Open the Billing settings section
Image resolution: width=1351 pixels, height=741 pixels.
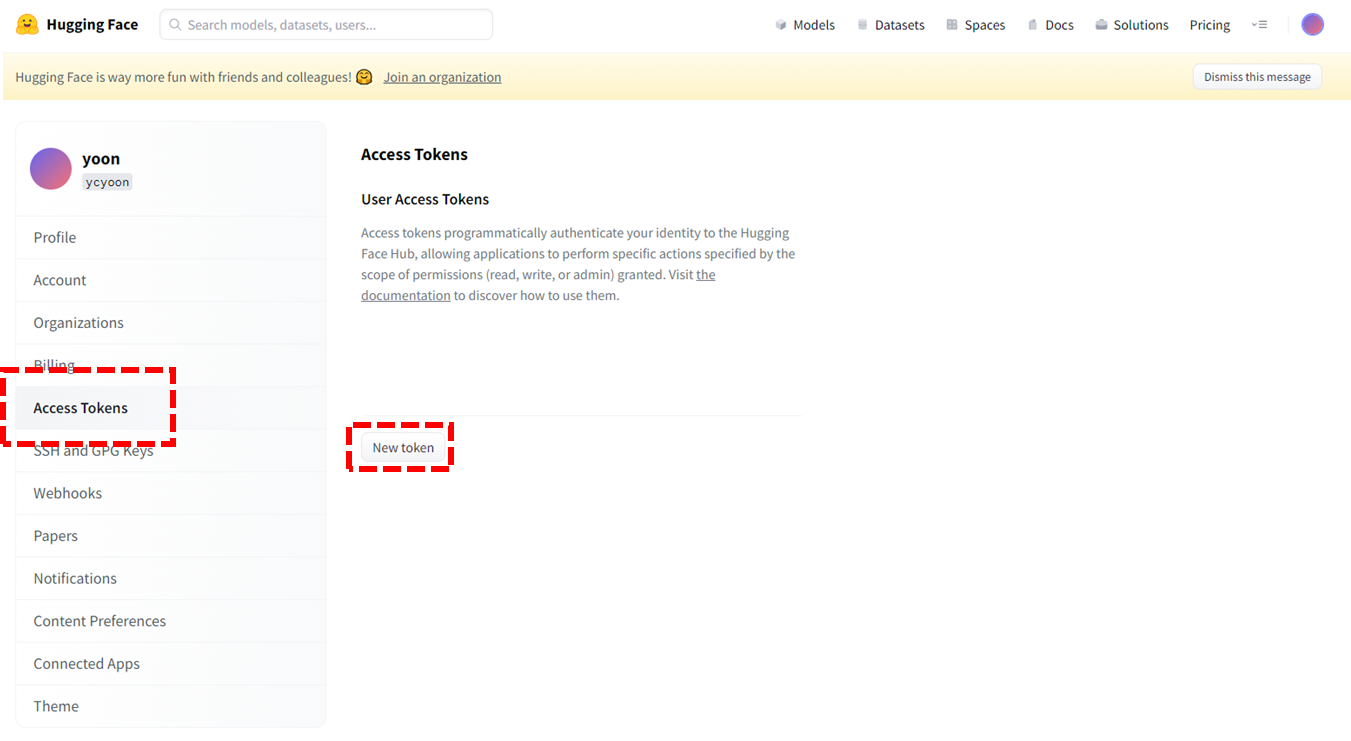click(171, 365)
